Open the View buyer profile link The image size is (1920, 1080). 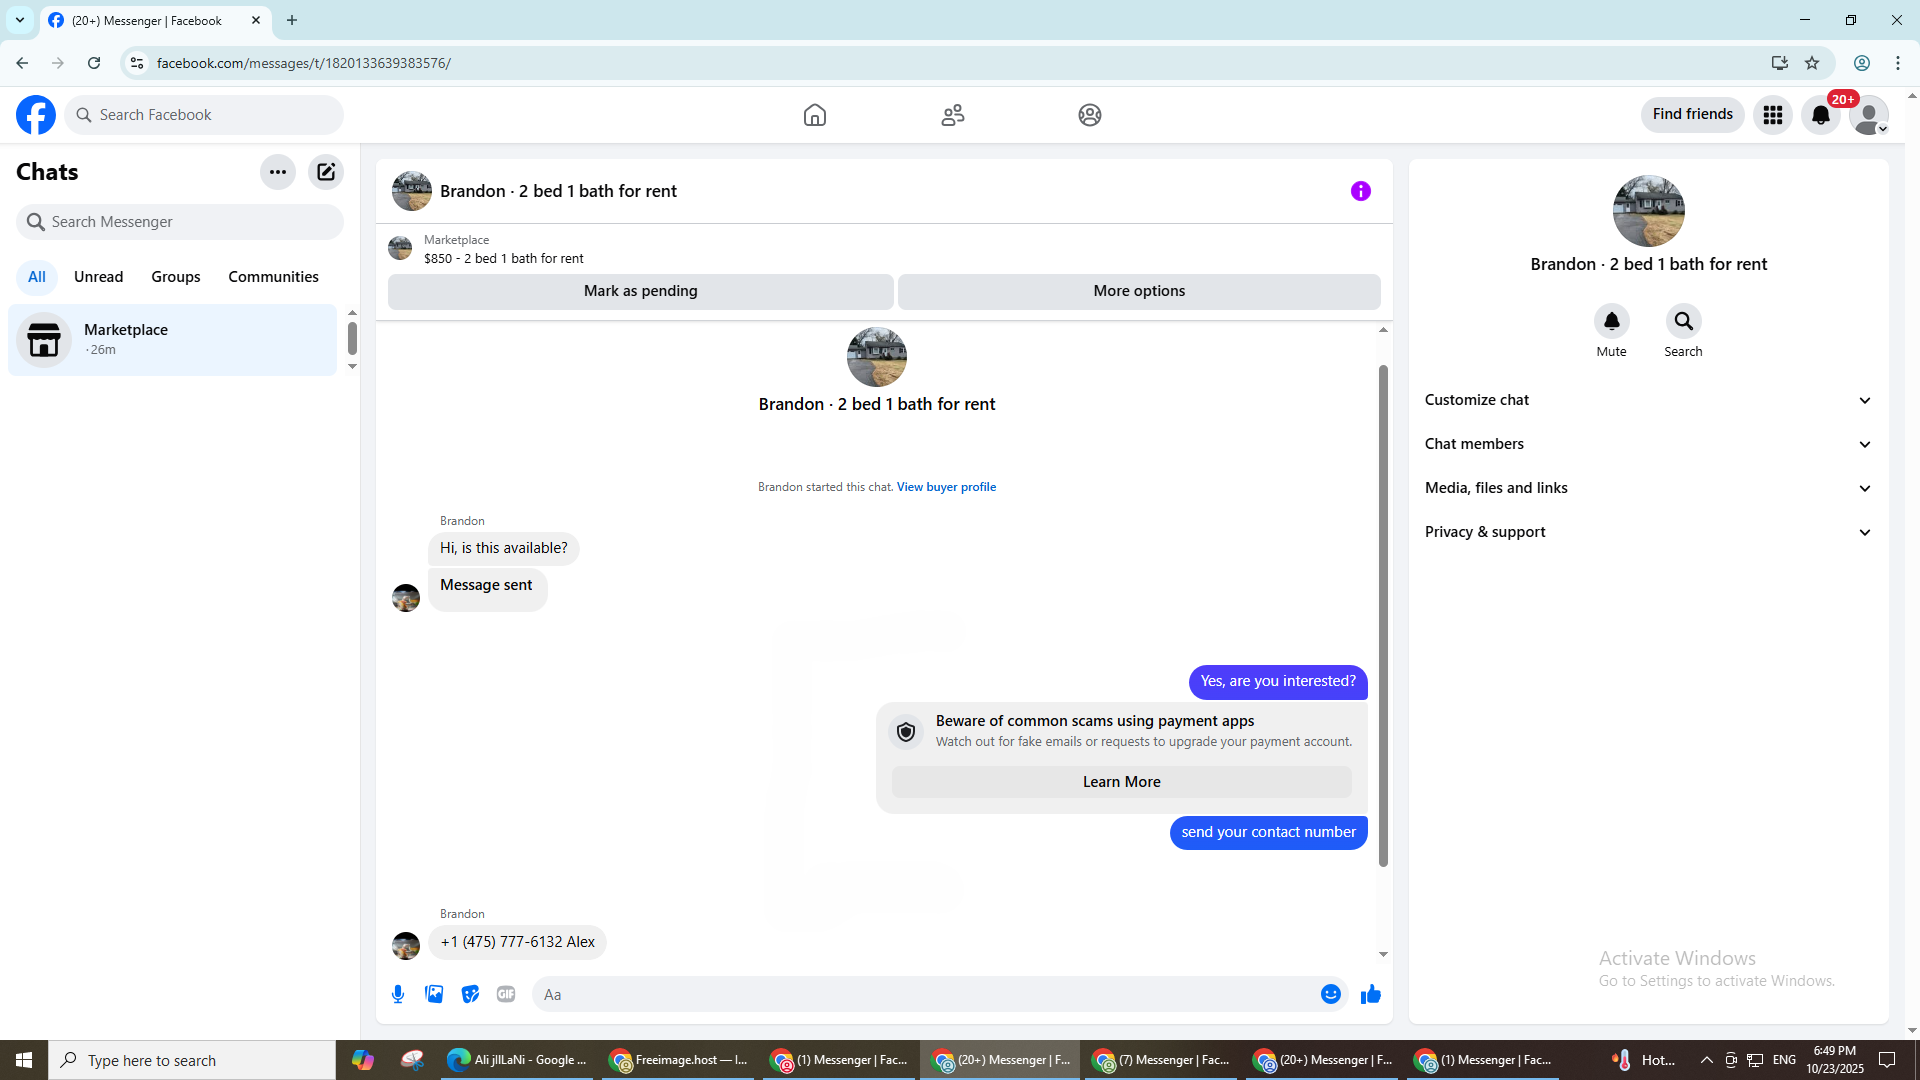pos(946,487)
